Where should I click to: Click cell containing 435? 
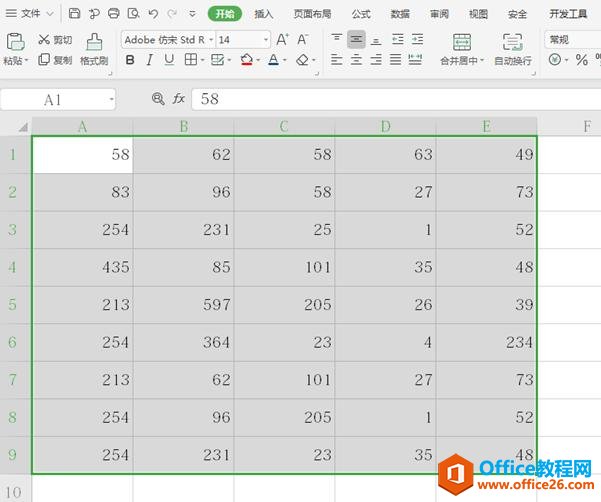point(83,267)
